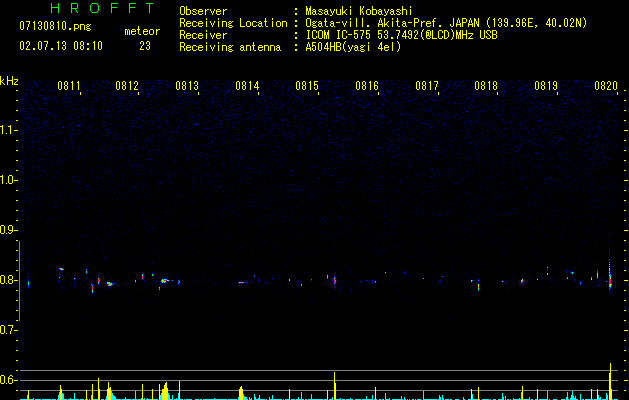This screenshot has height=400, width=629.
Task: Click the Receiving antenna label
Action: [230, 47]
